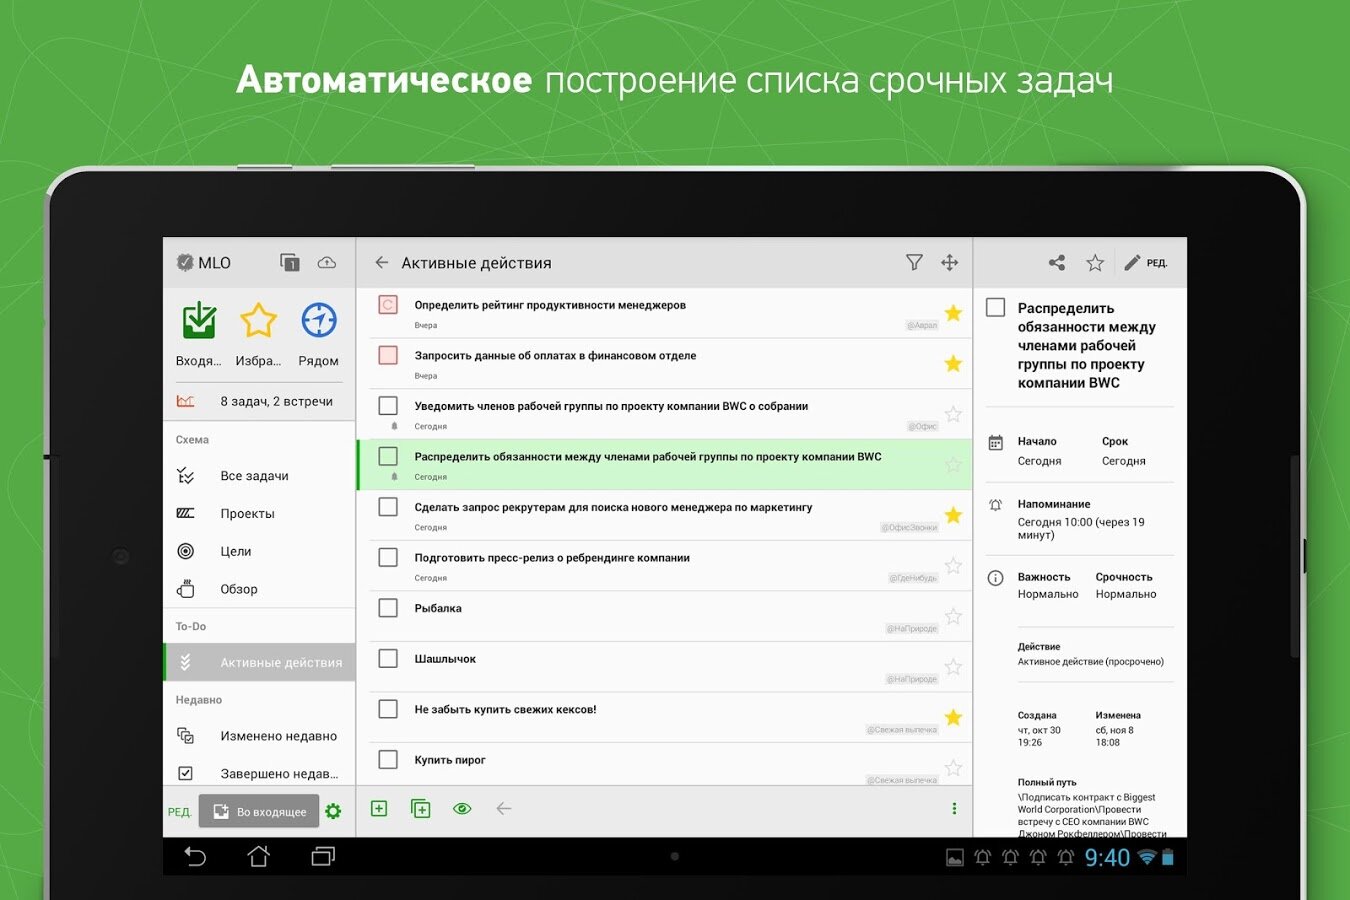Star the 'Шашлычок' task
1350x900 pixels.
pos(953,667)
